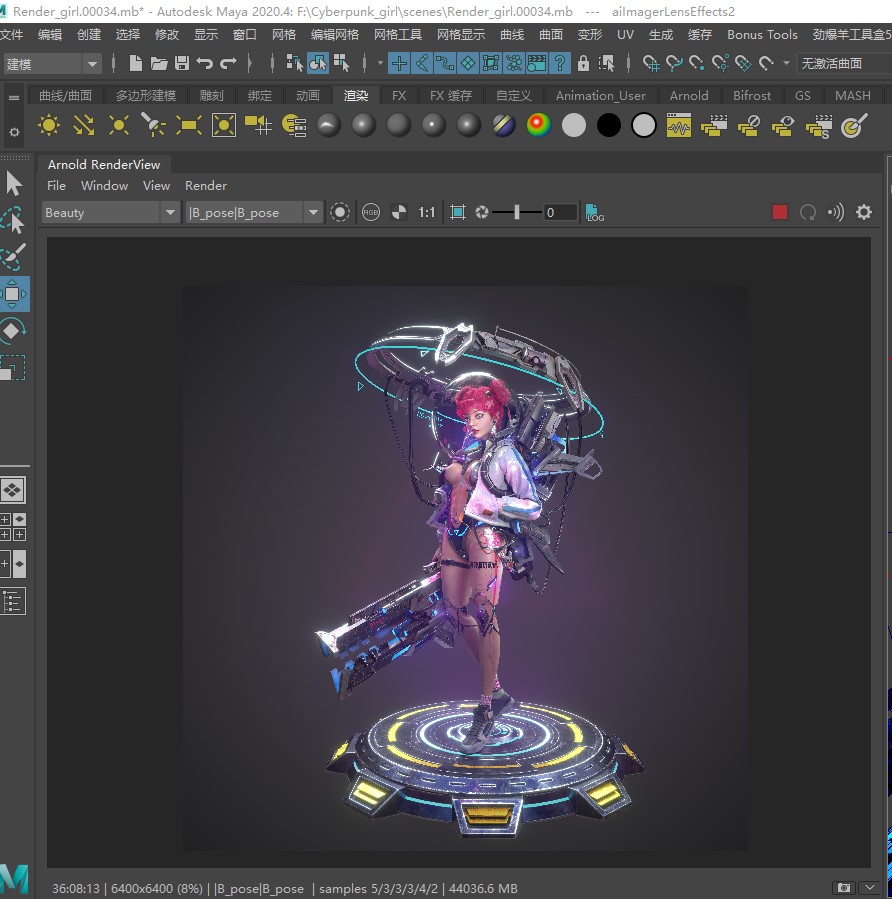Stop the render with the red button

click(x=780, y=212)
